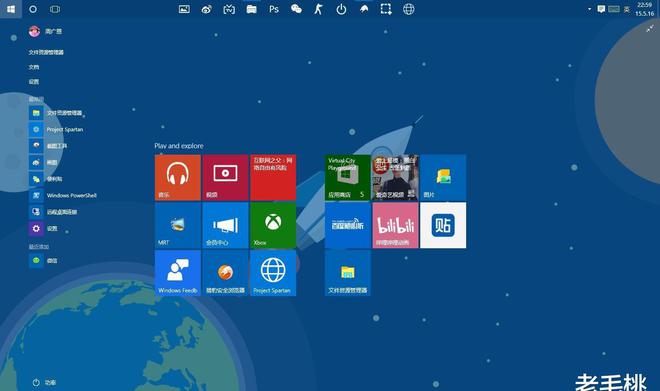This screenshot has width=660, height=391.
Task: Open the 会员中心 megaphone tile
Action: click(x=225, y=225)
